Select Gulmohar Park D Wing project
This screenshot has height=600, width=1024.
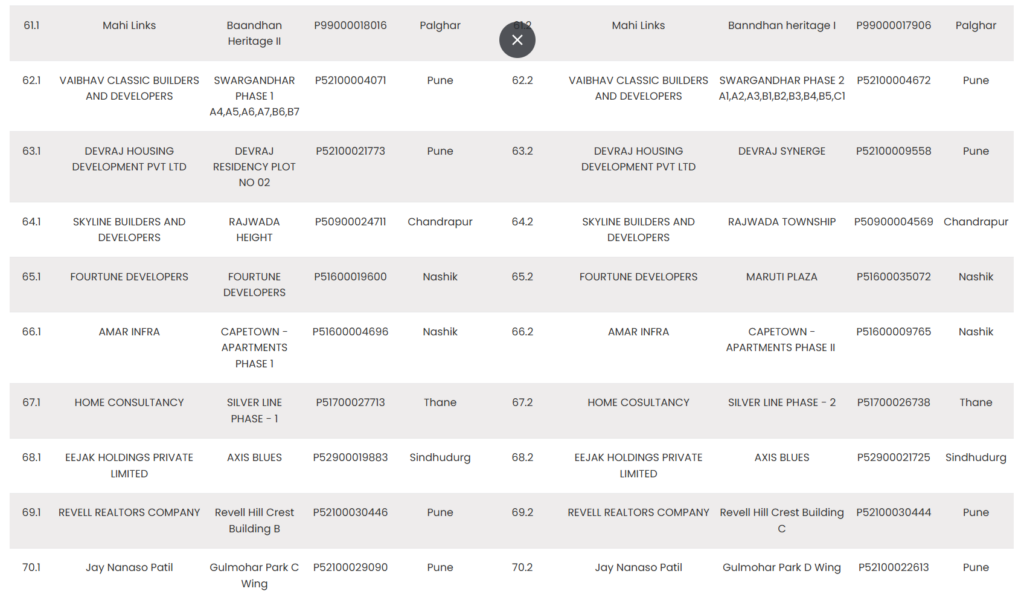(x=783, y=566)
